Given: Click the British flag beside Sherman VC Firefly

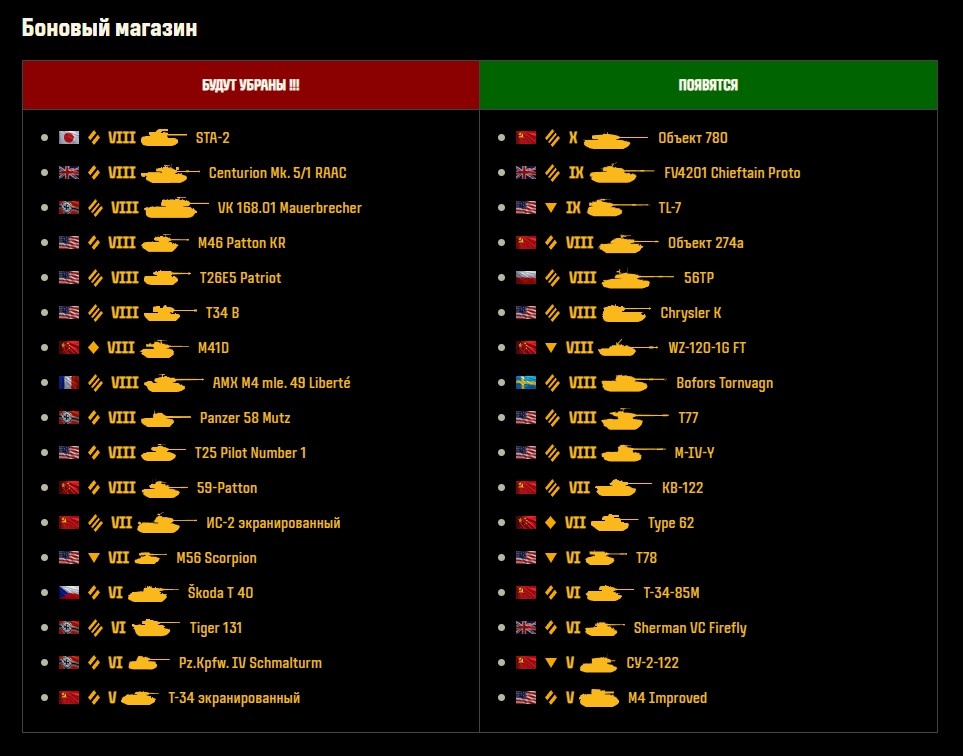Looking at the screenshot, I should tap(526, 628).
